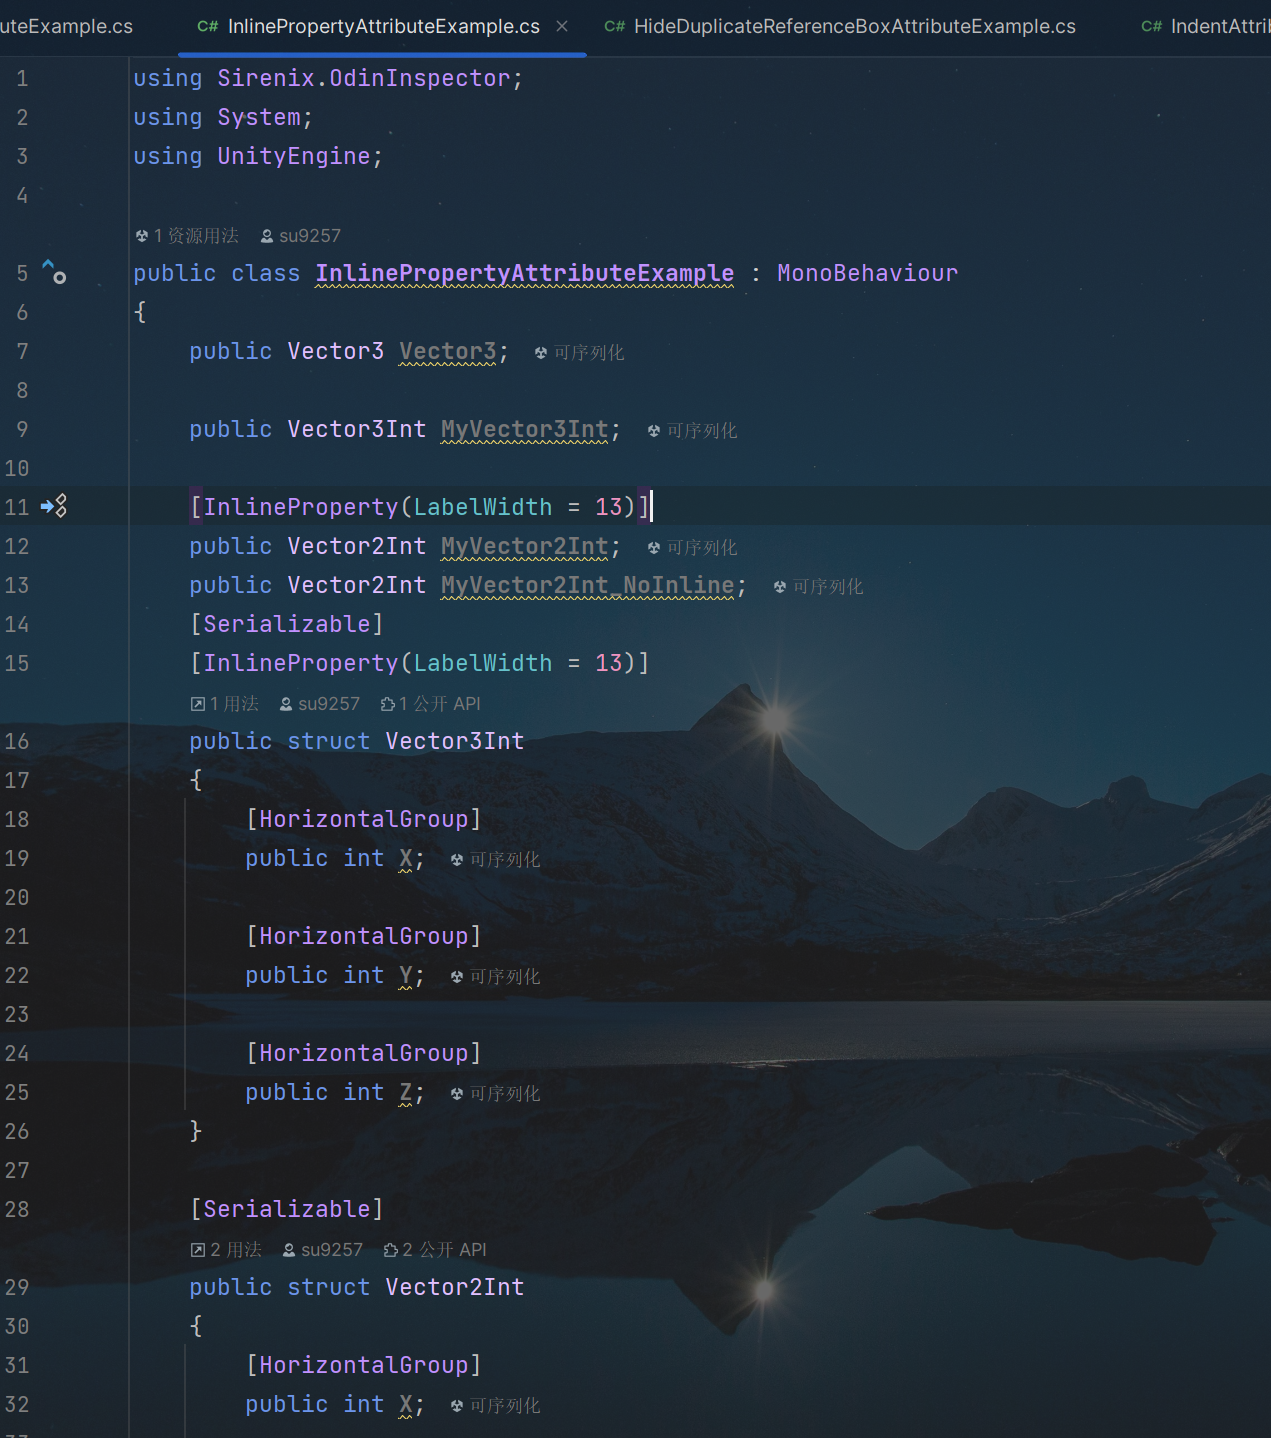Click the Serializable attribute on line 14
Screen dimensions: 1271x1438
click(287, 624)
